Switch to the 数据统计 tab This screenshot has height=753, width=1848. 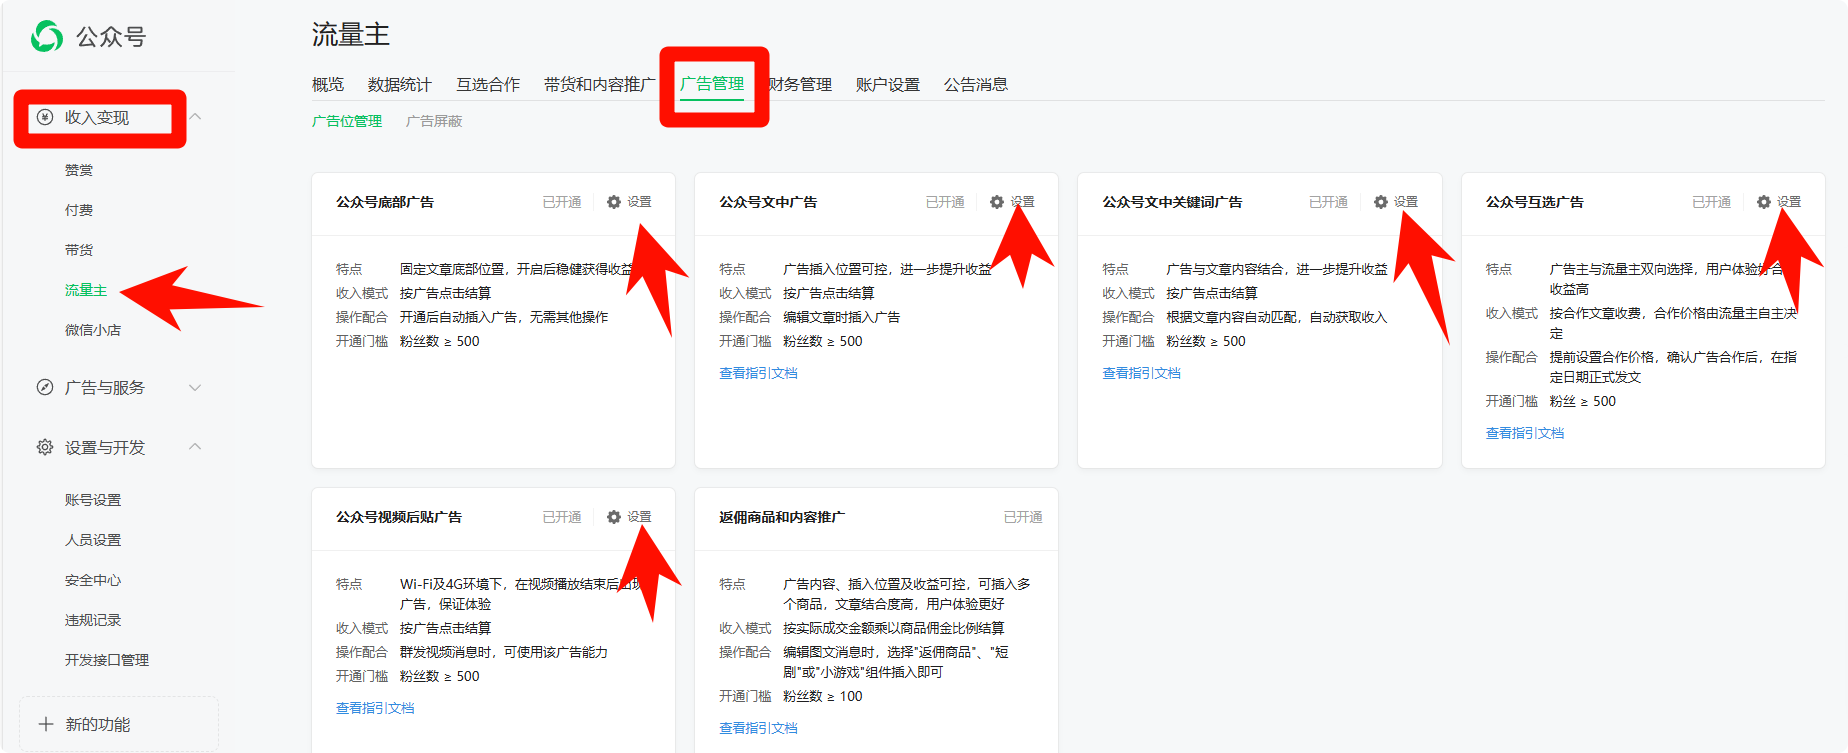pyautogui.click(x=400, y=85)
